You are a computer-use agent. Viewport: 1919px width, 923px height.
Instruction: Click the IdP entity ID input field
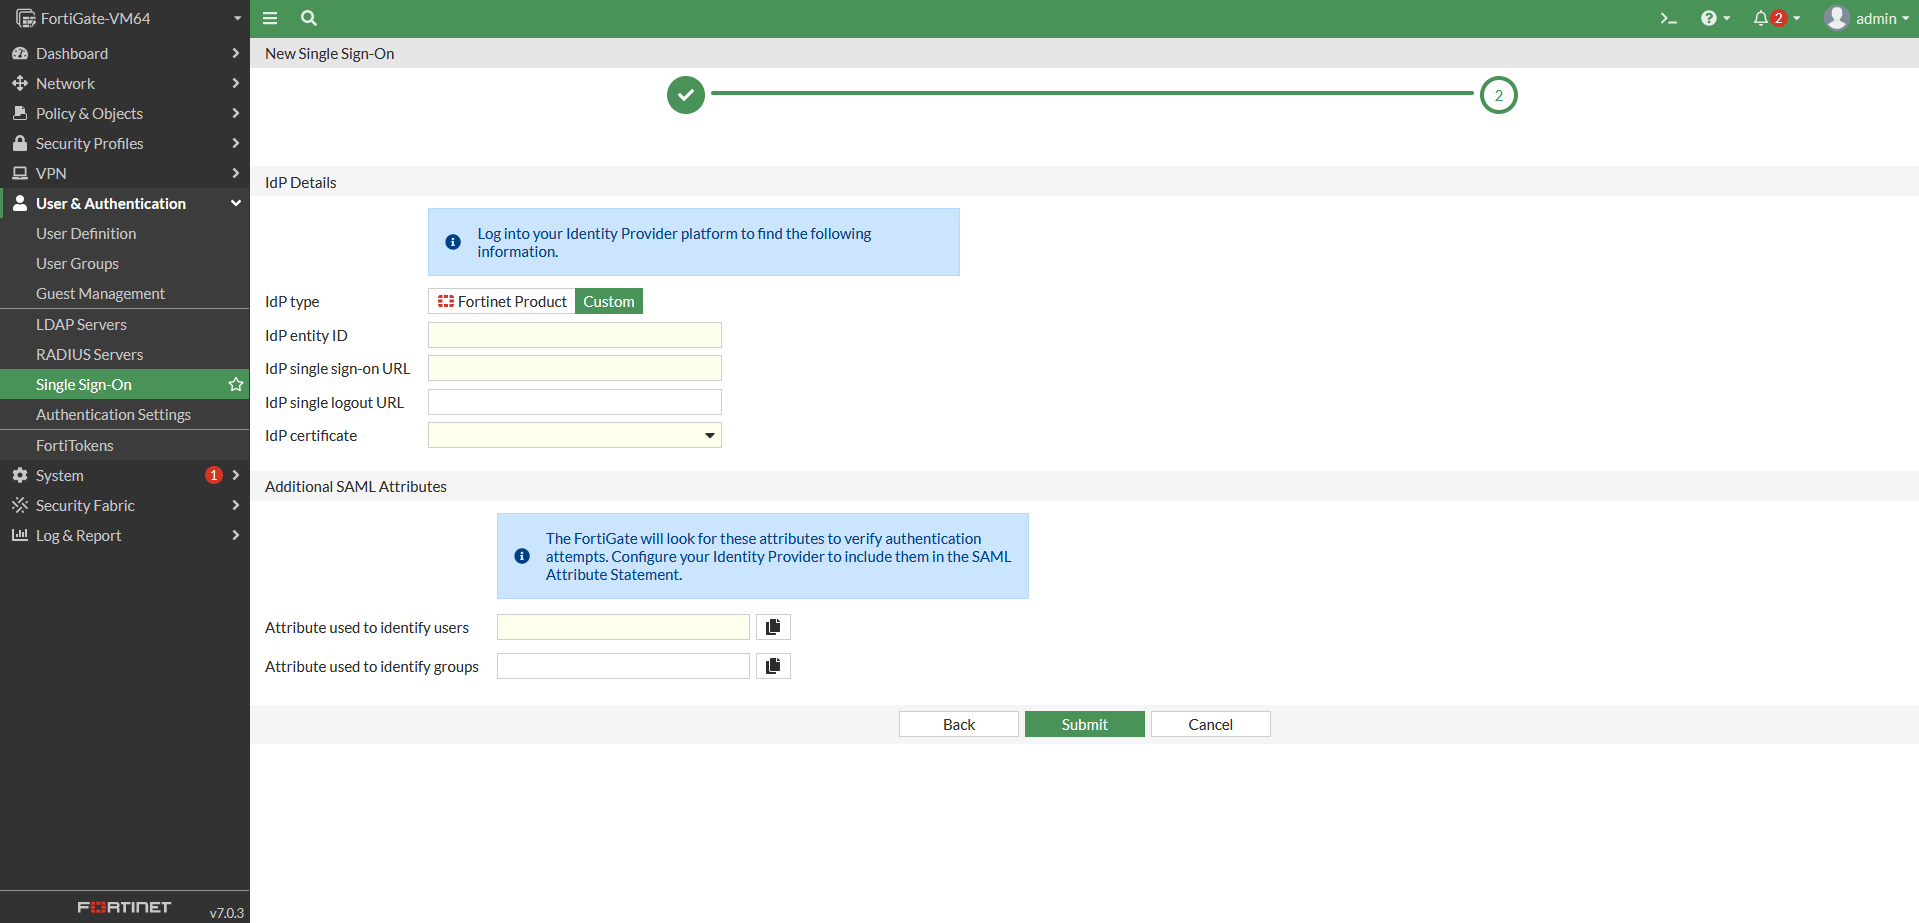pos(575,335)
